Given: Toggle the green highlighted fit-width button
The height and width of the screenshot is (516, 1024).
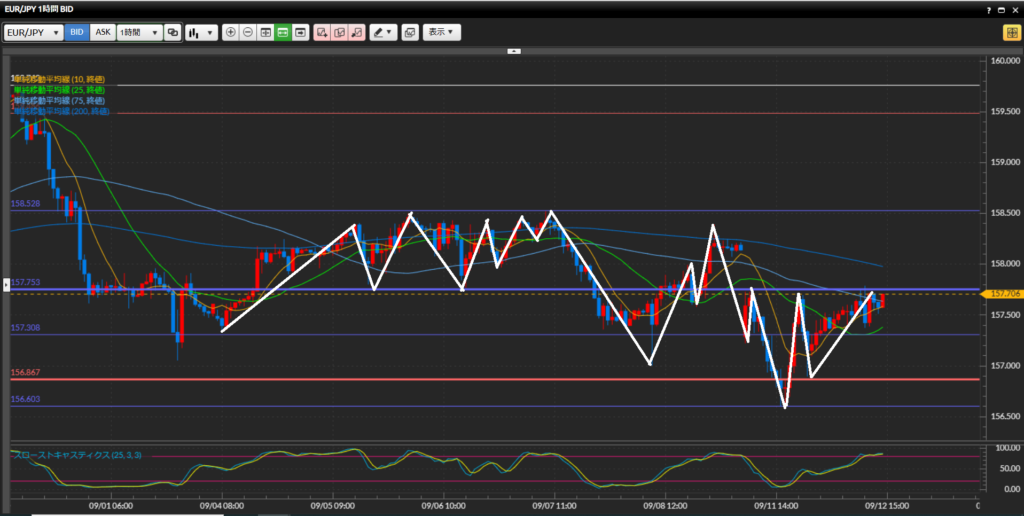Looking at the screenshot, I should (283, 32).
